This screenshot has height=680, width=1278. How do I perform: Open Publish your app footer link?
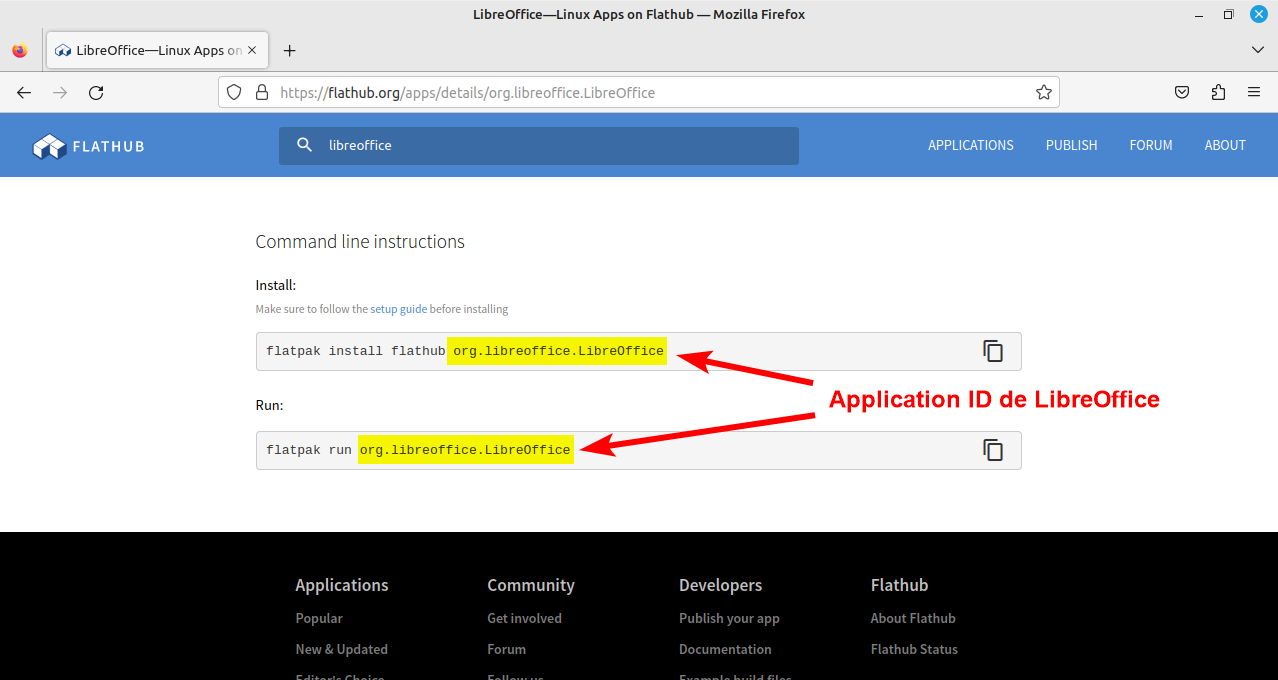(x=729, y=618)
